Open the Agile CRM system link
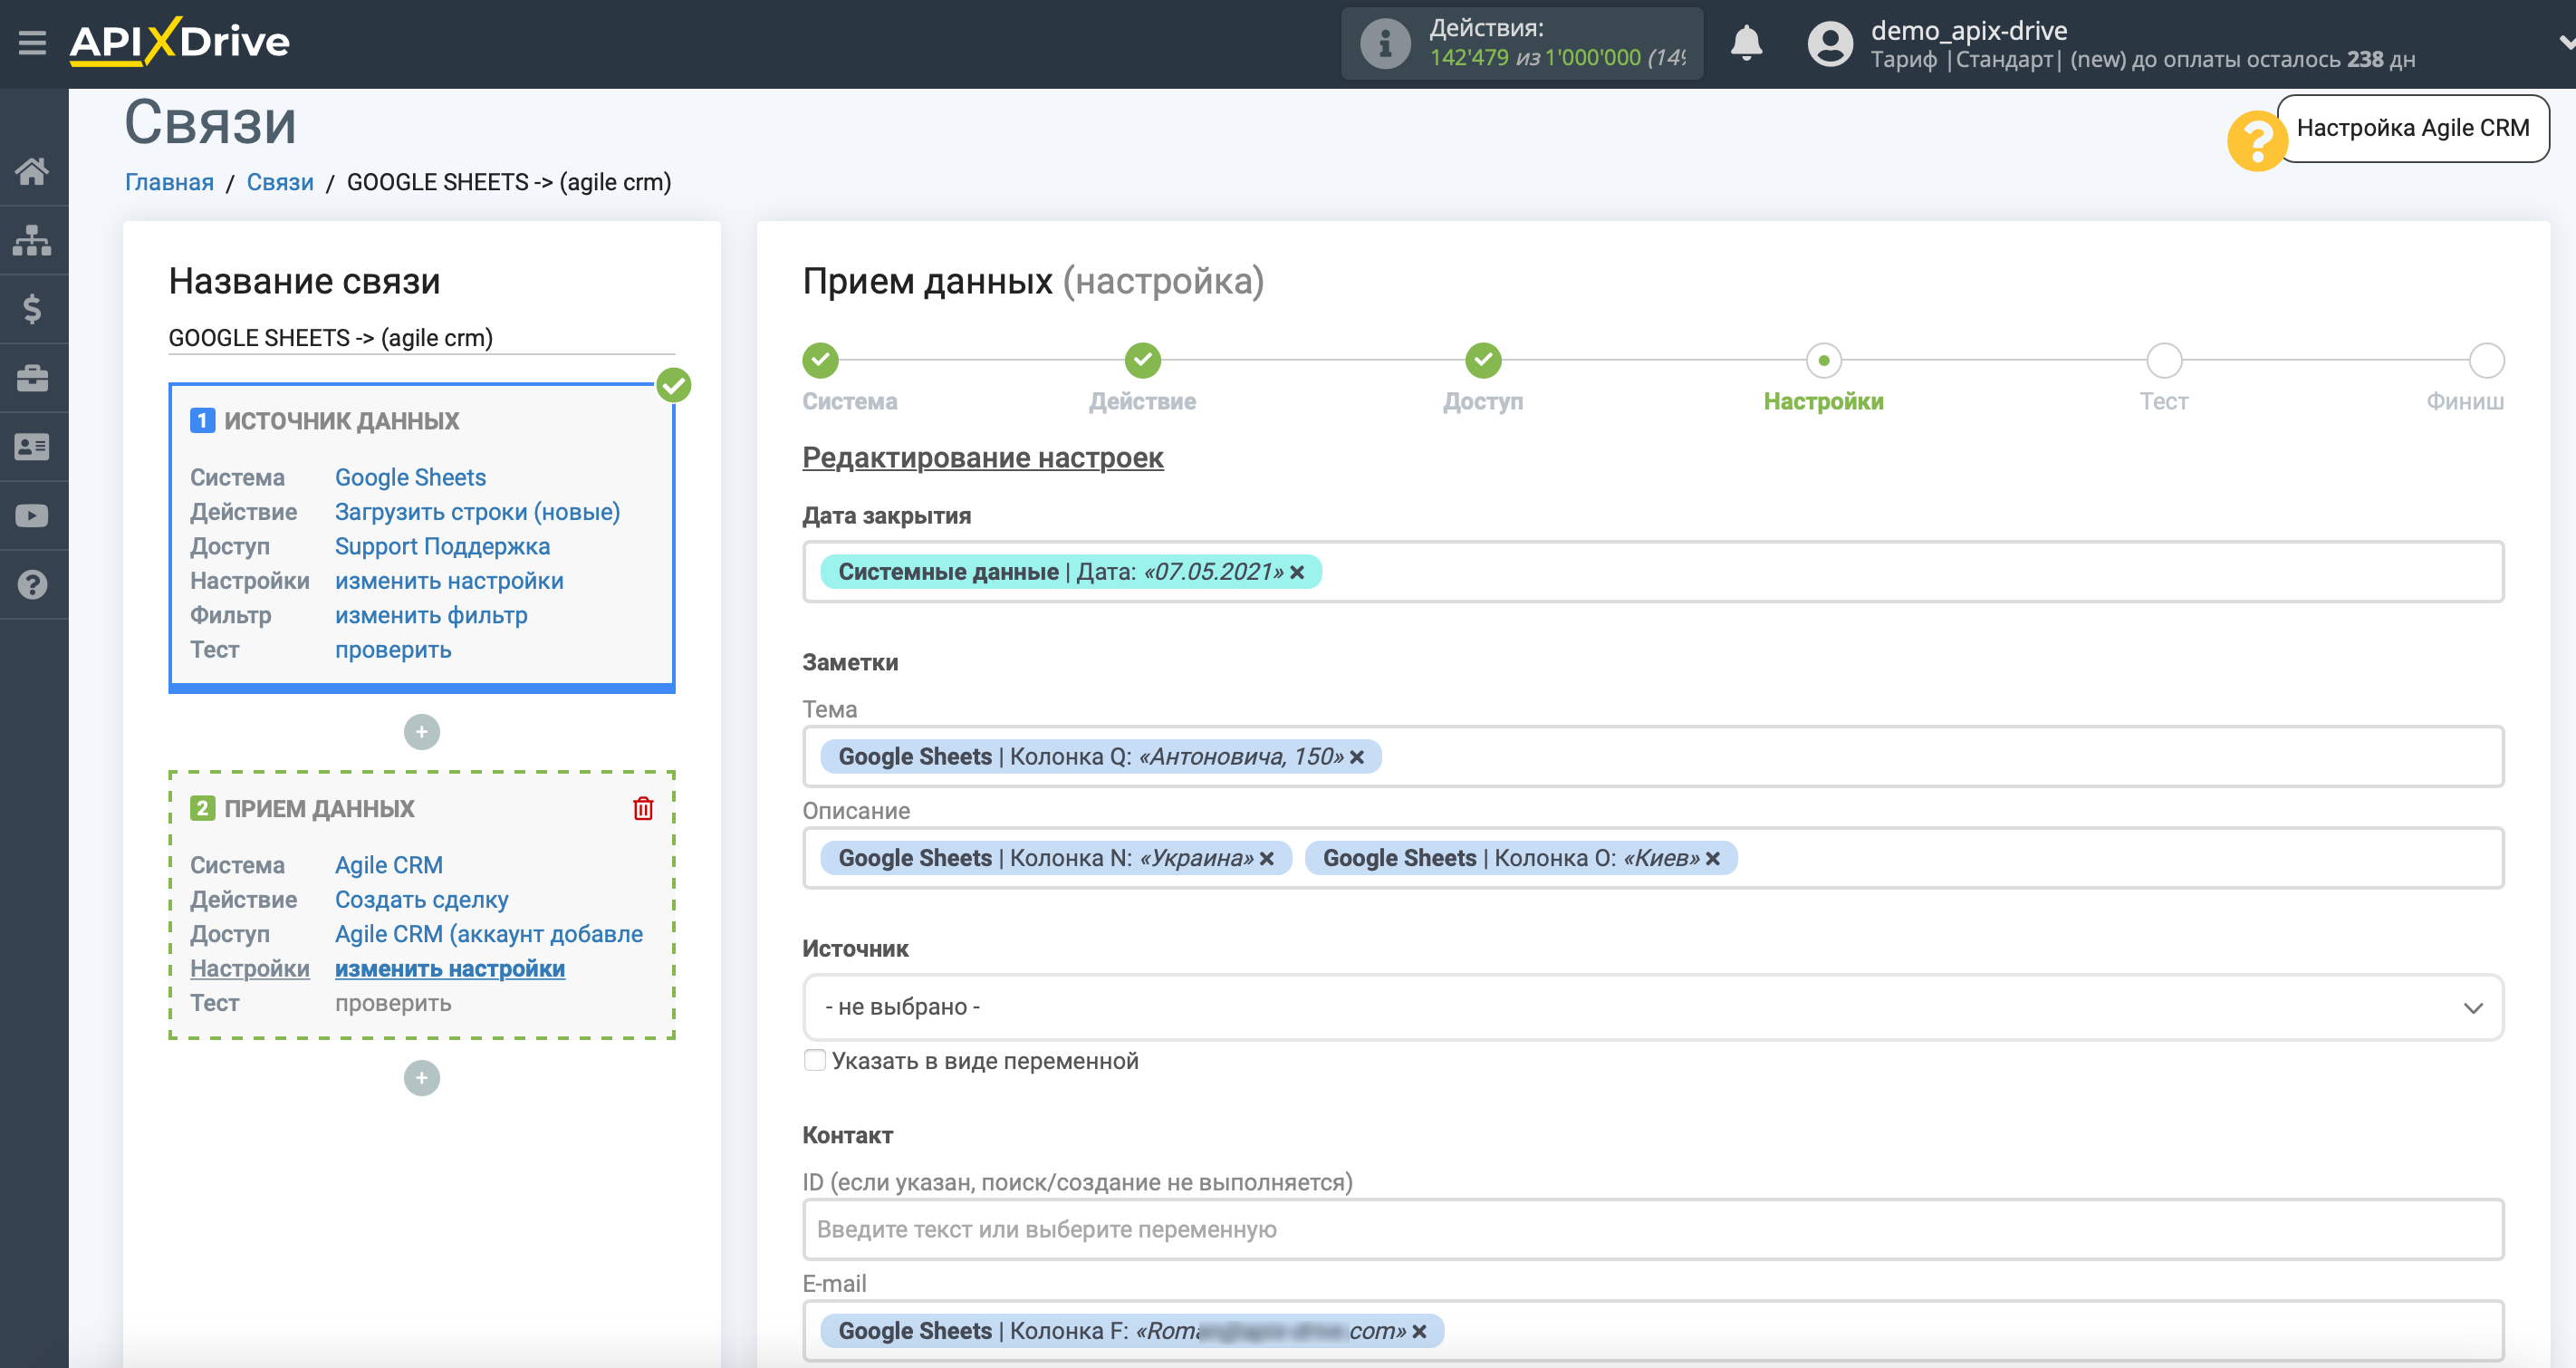The width and height of the screenshot is (2576, 1368). tap(389, 865)
